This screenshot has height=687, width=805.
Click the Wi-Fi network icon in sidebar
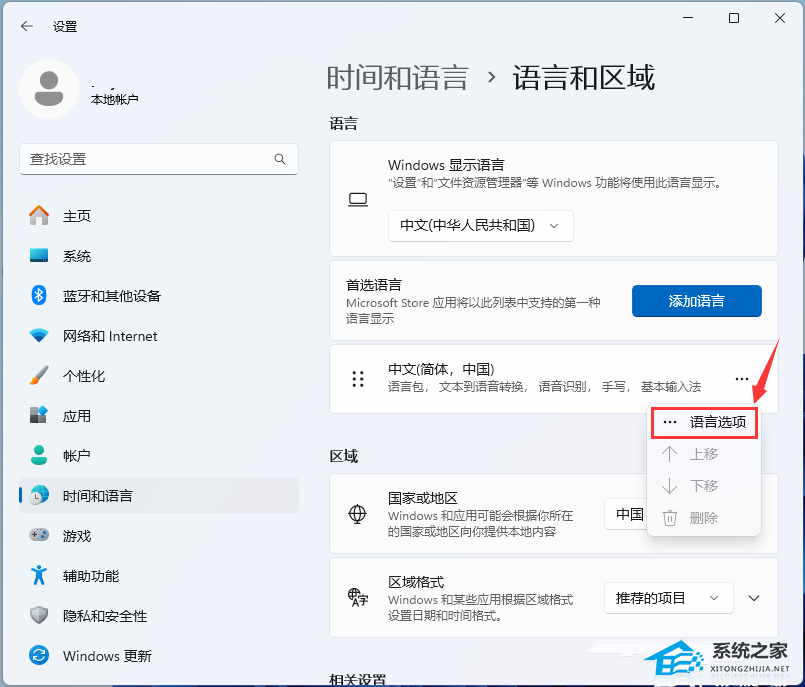pyautogui.click(x=39, y=336)
